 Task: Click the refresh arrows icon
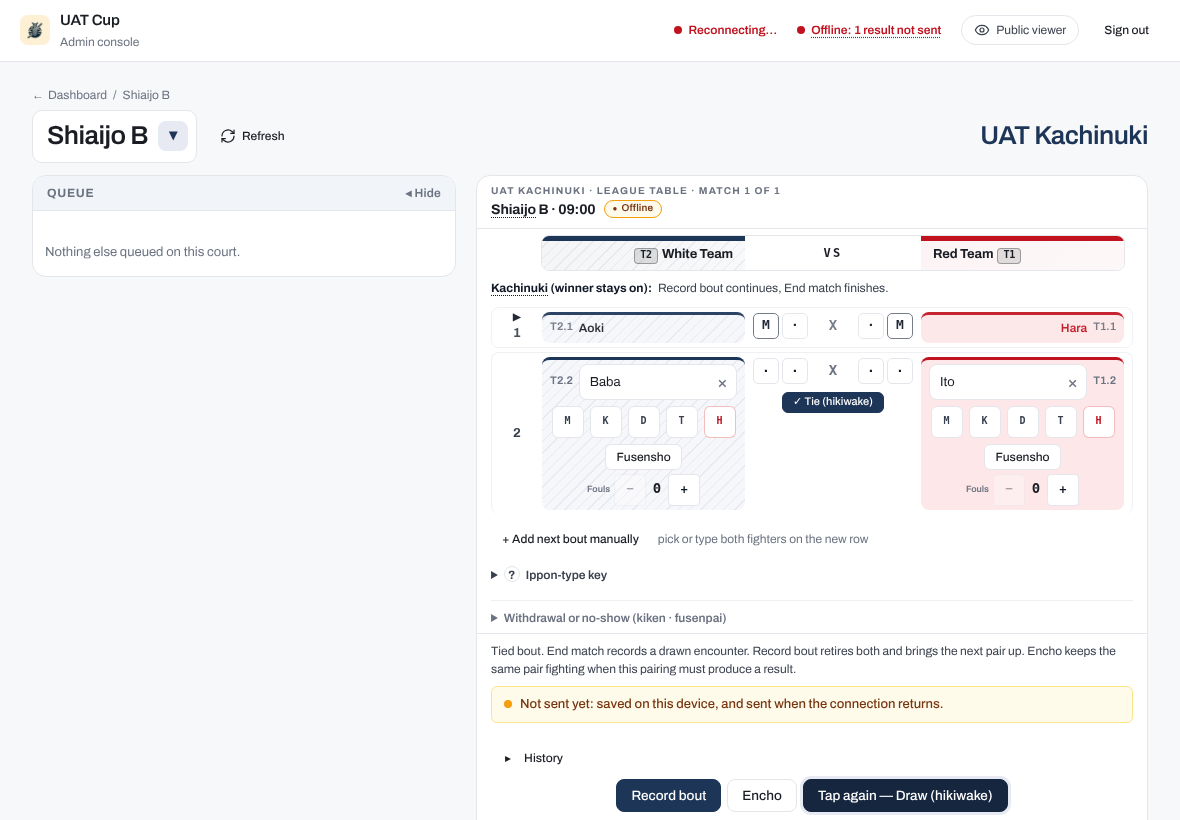click(228, 136)
